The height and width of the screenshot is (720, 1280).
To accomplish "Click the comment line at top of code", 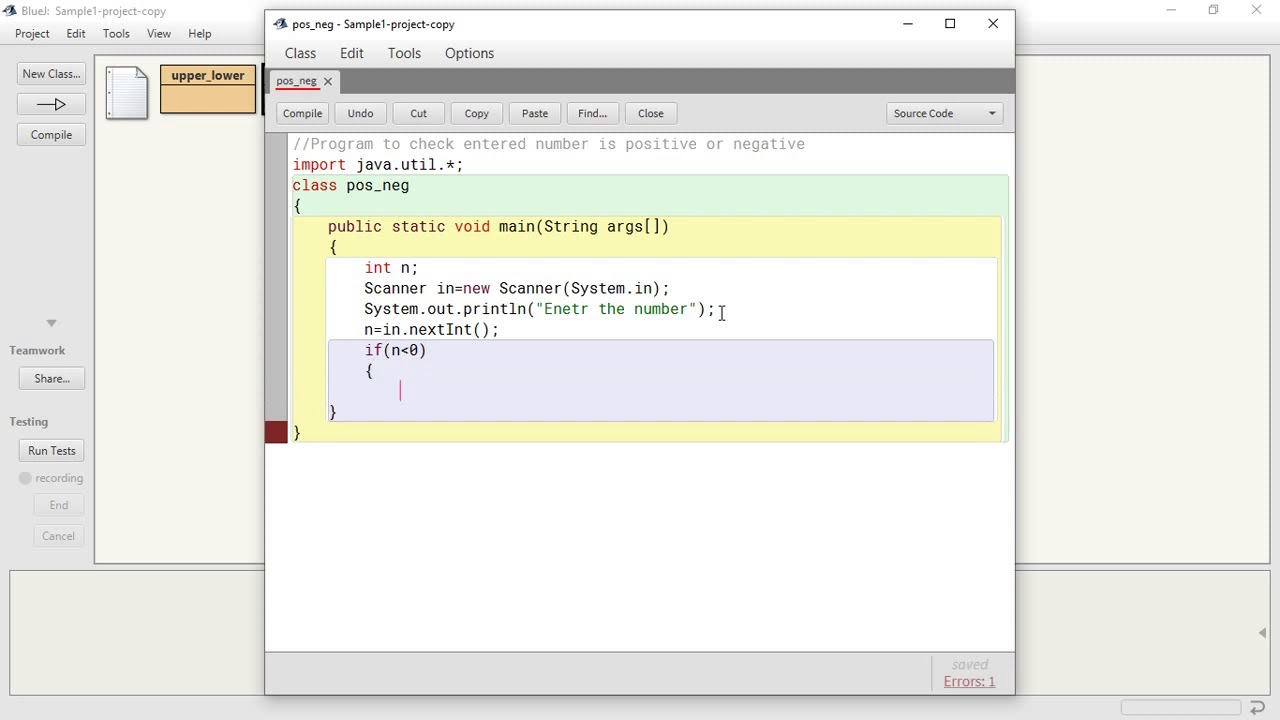I will click(548, 144).
